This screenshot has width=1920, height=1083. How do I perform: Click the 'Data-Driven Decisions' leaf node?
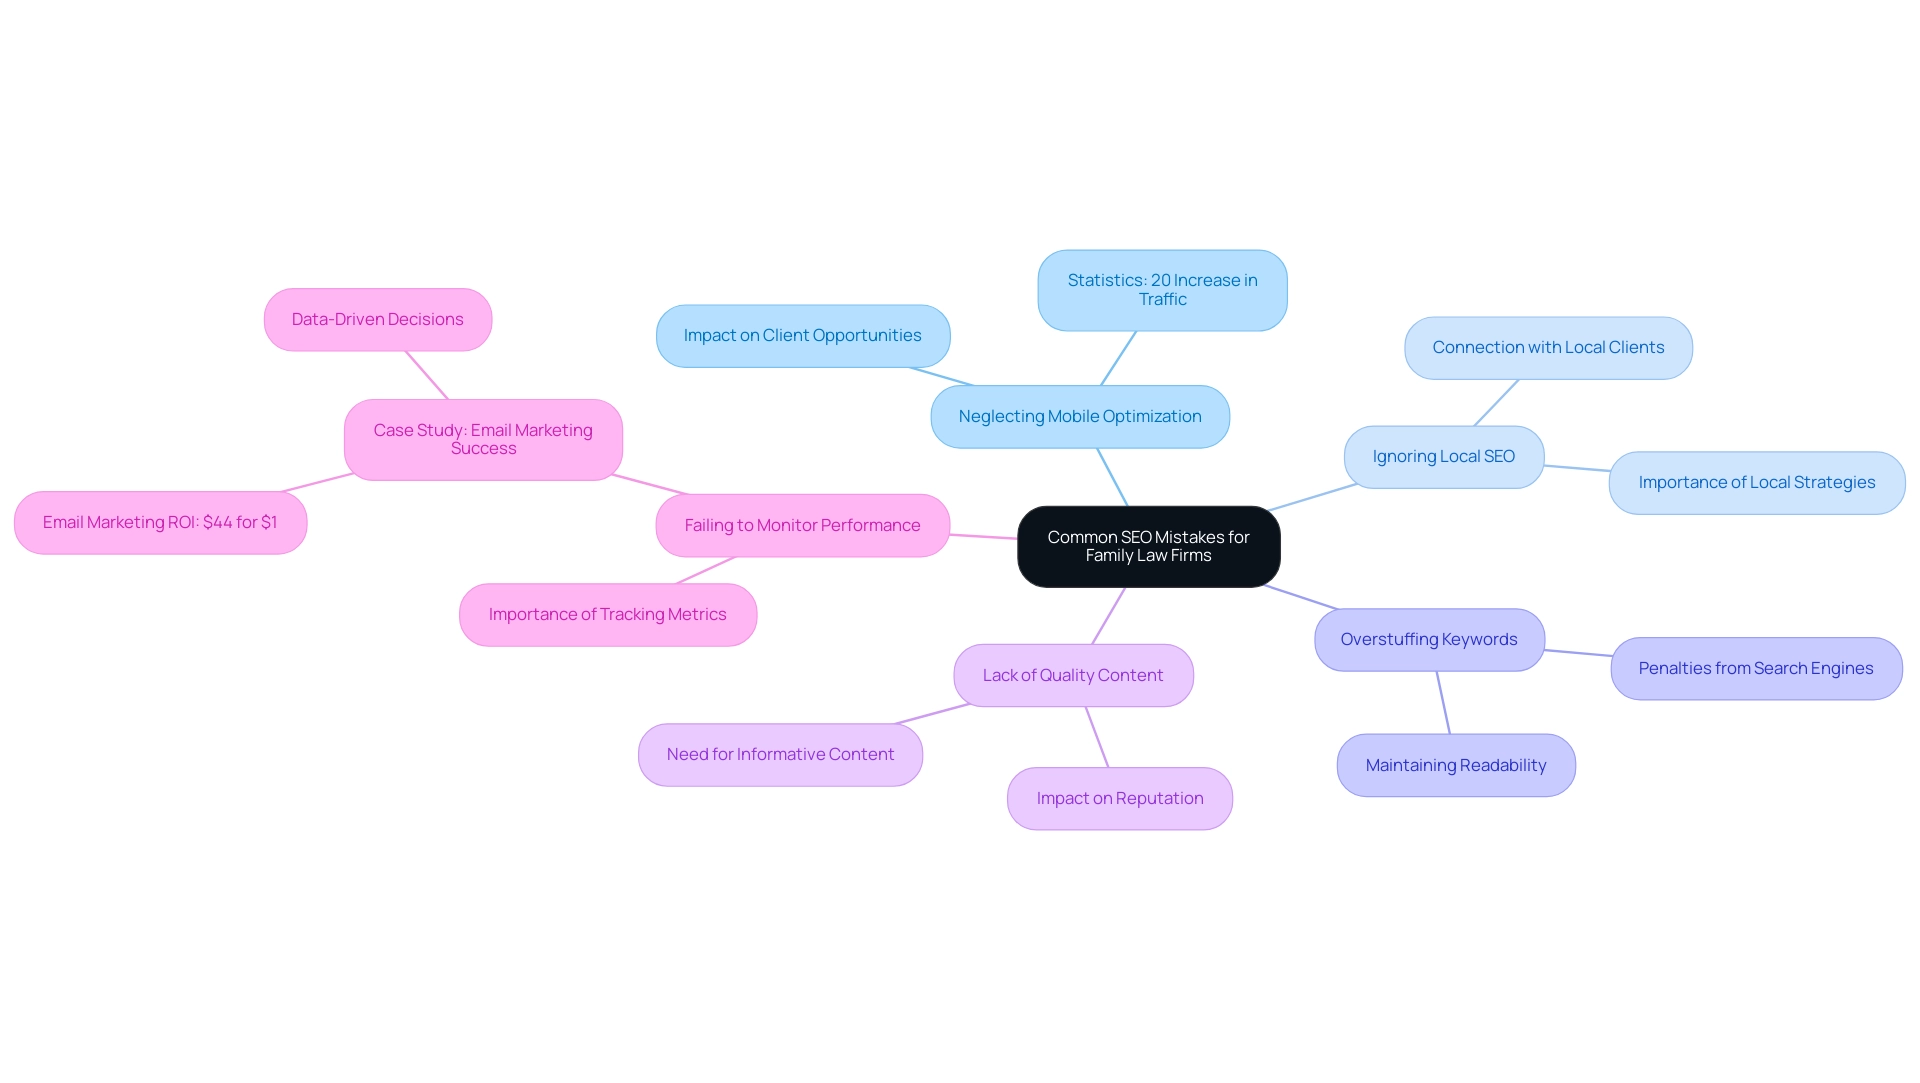[x=378, y=318]
